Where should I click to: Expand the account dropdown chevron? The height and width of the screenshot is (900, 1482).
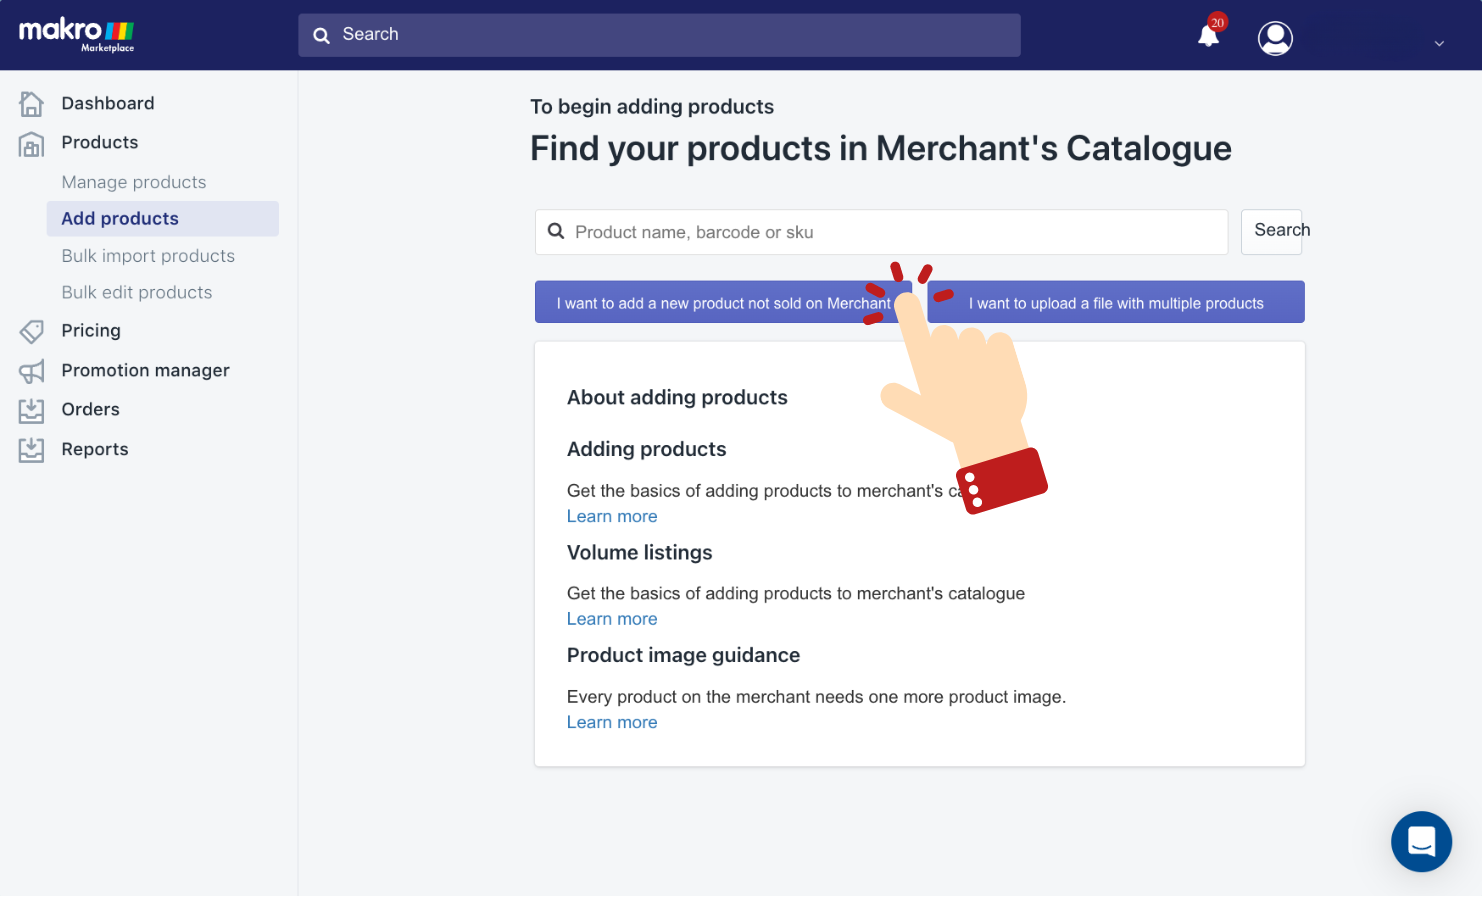coord(1439,43)
